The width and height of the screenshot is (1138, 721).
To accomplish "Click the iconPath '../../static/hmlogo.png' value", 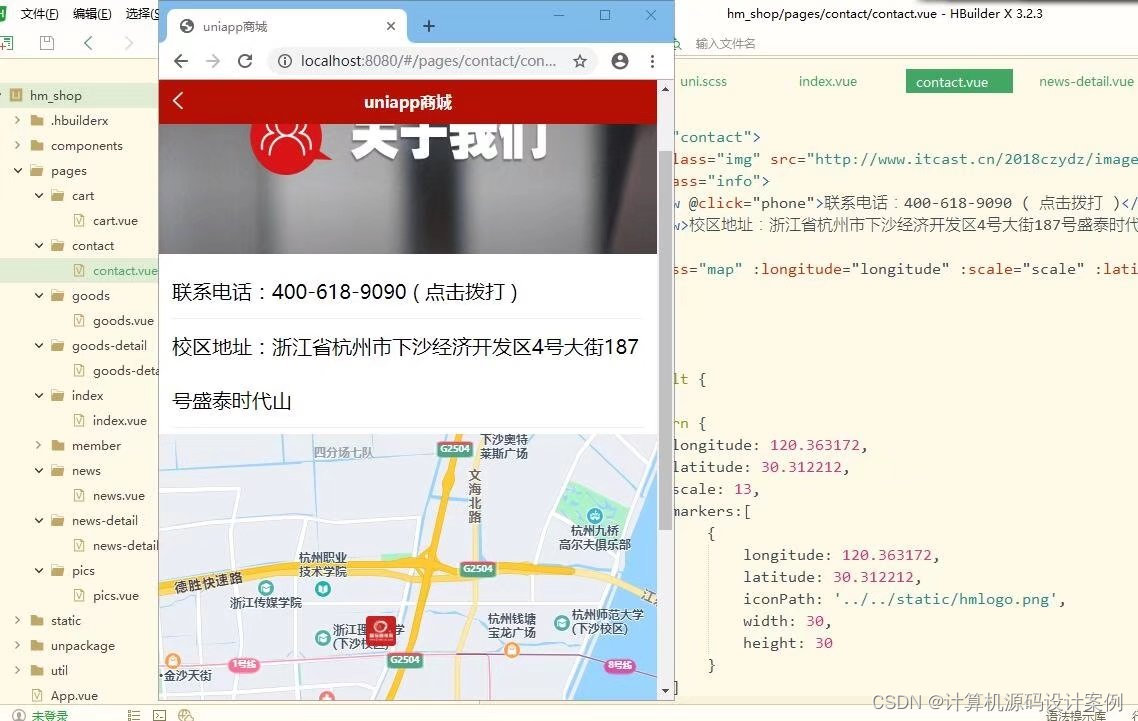I will (944, 599).
